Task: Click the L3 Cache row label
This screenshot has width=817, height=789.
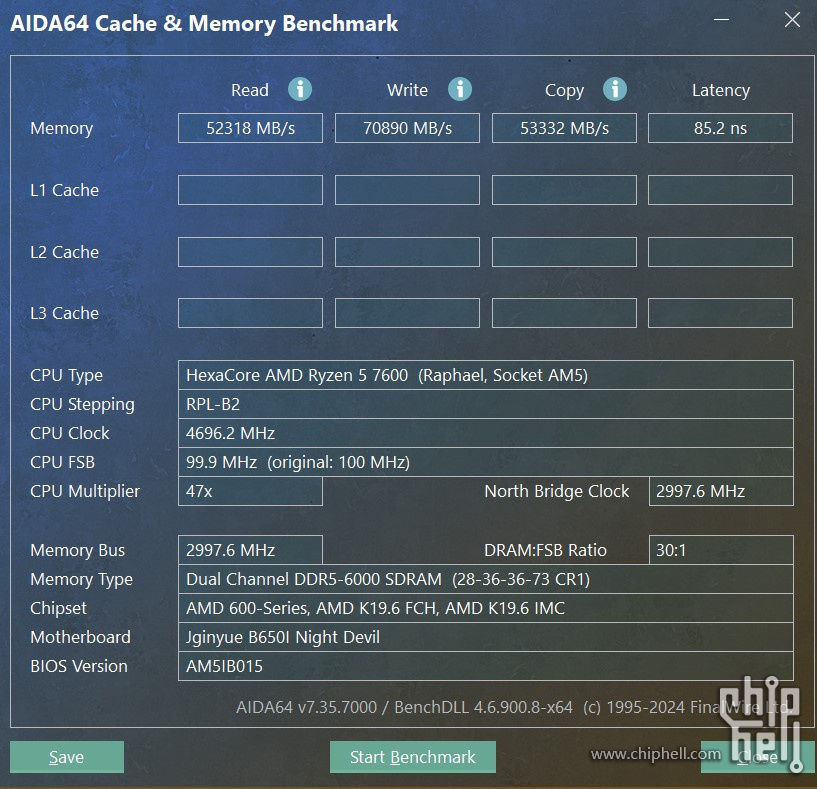Action: point(65,313)
